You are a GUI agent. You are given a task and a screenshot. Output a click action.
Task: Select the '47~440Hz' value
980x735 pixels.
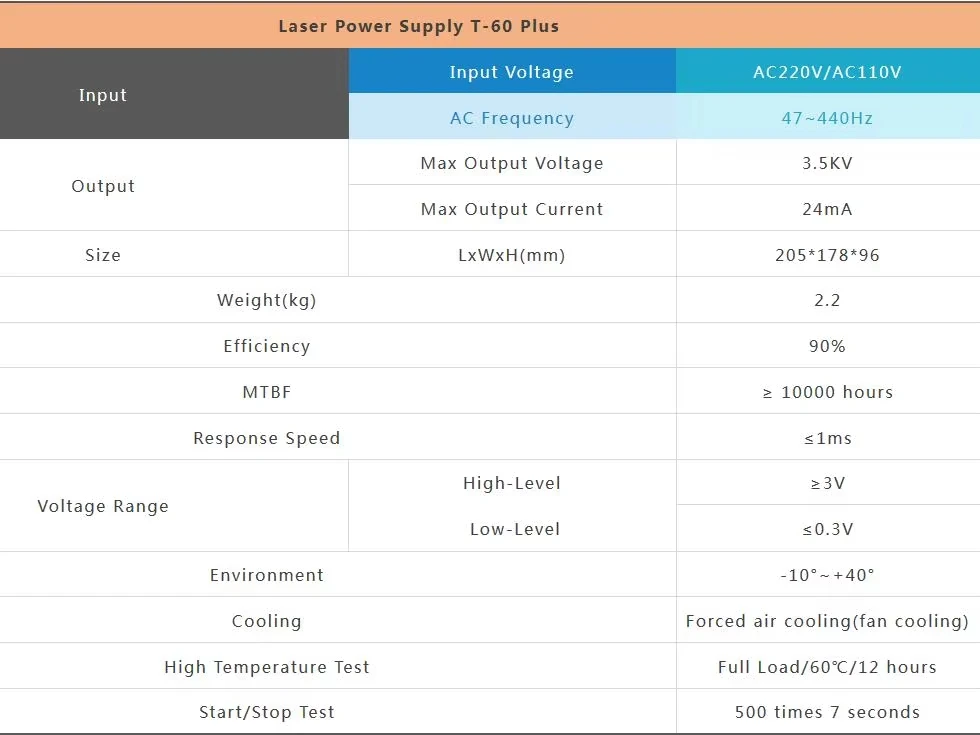[x=828, y=118]
